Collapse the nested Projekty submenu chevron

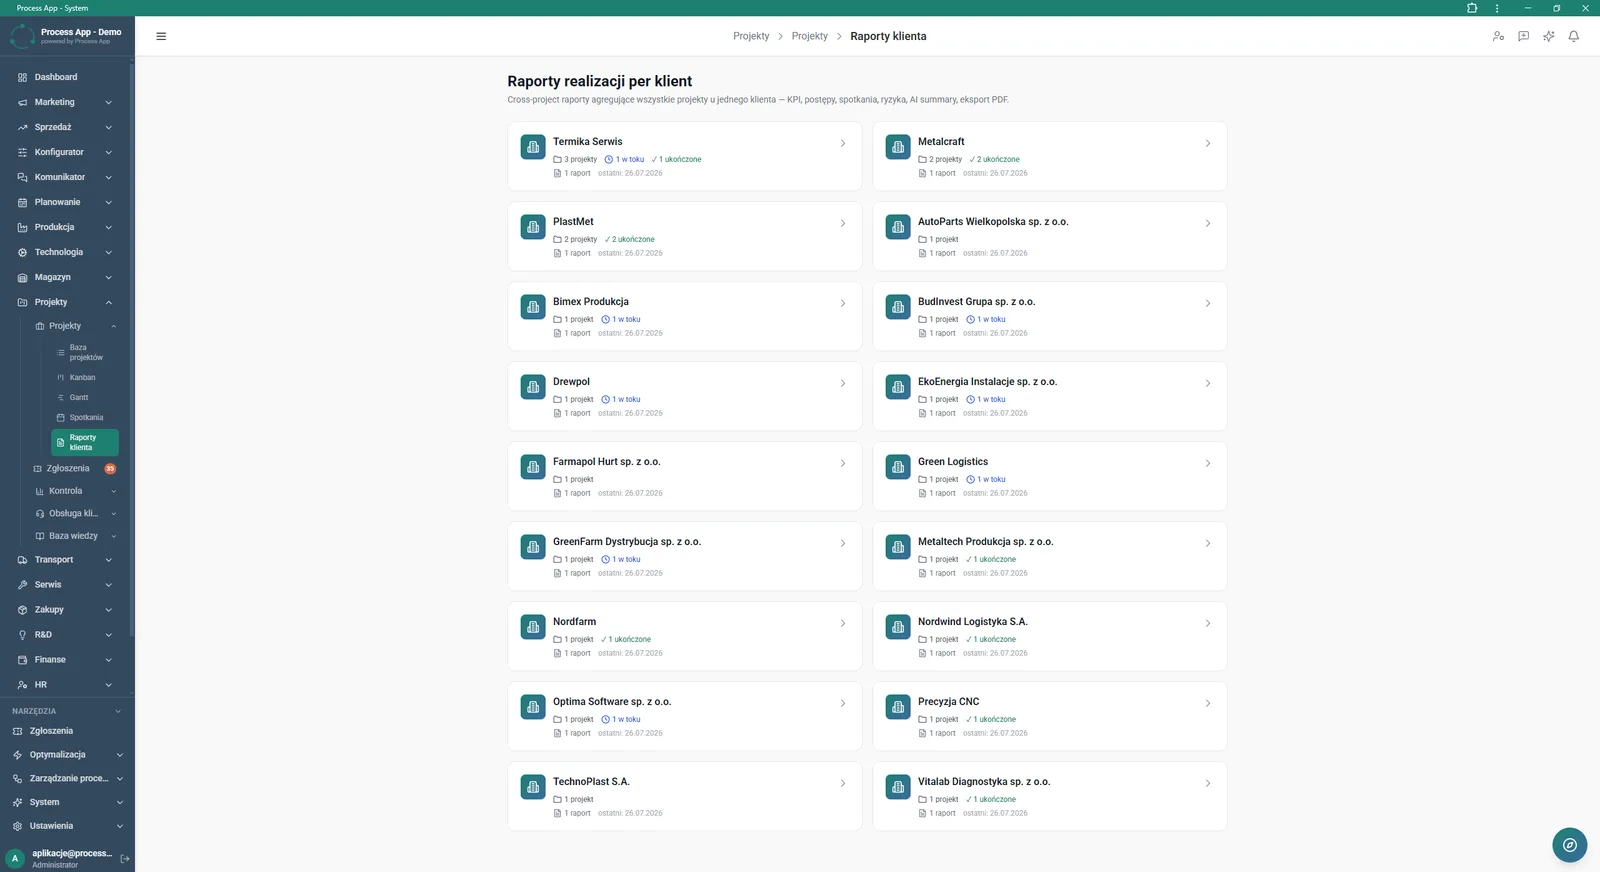114,326
